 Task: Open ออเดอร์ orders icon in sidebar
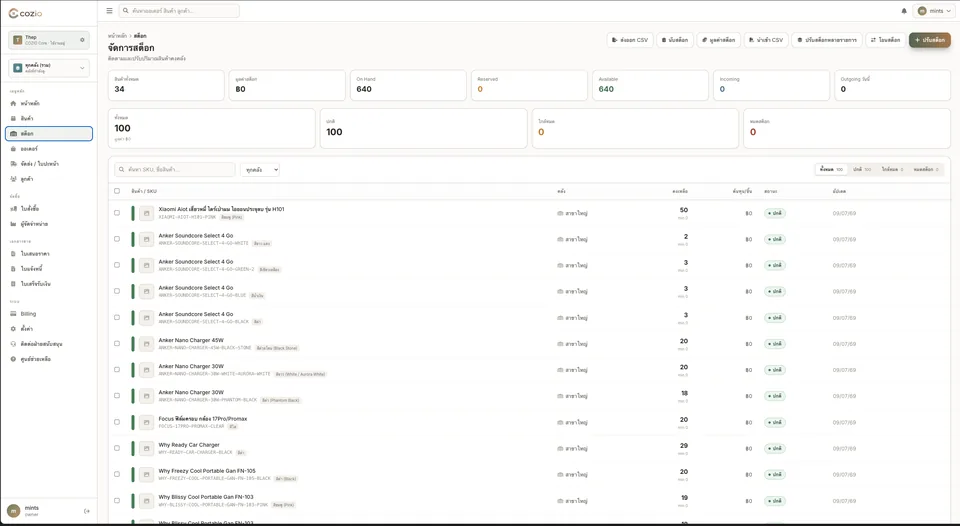[x=13, y=149]
